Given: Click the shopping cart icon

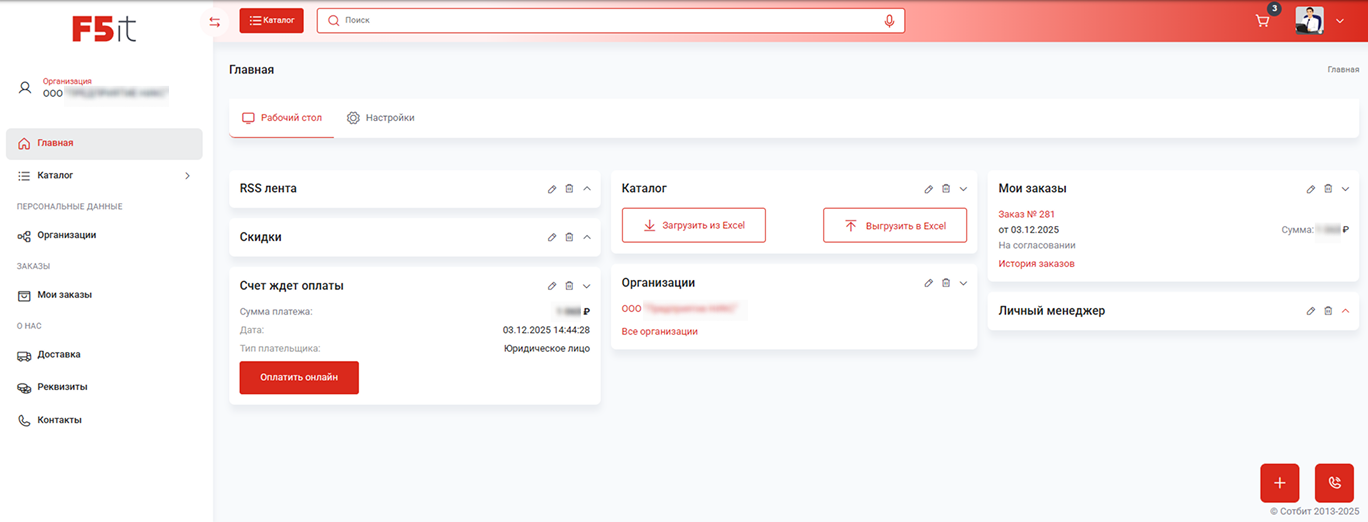Looking at the screenshot, I should point(1263,21).
